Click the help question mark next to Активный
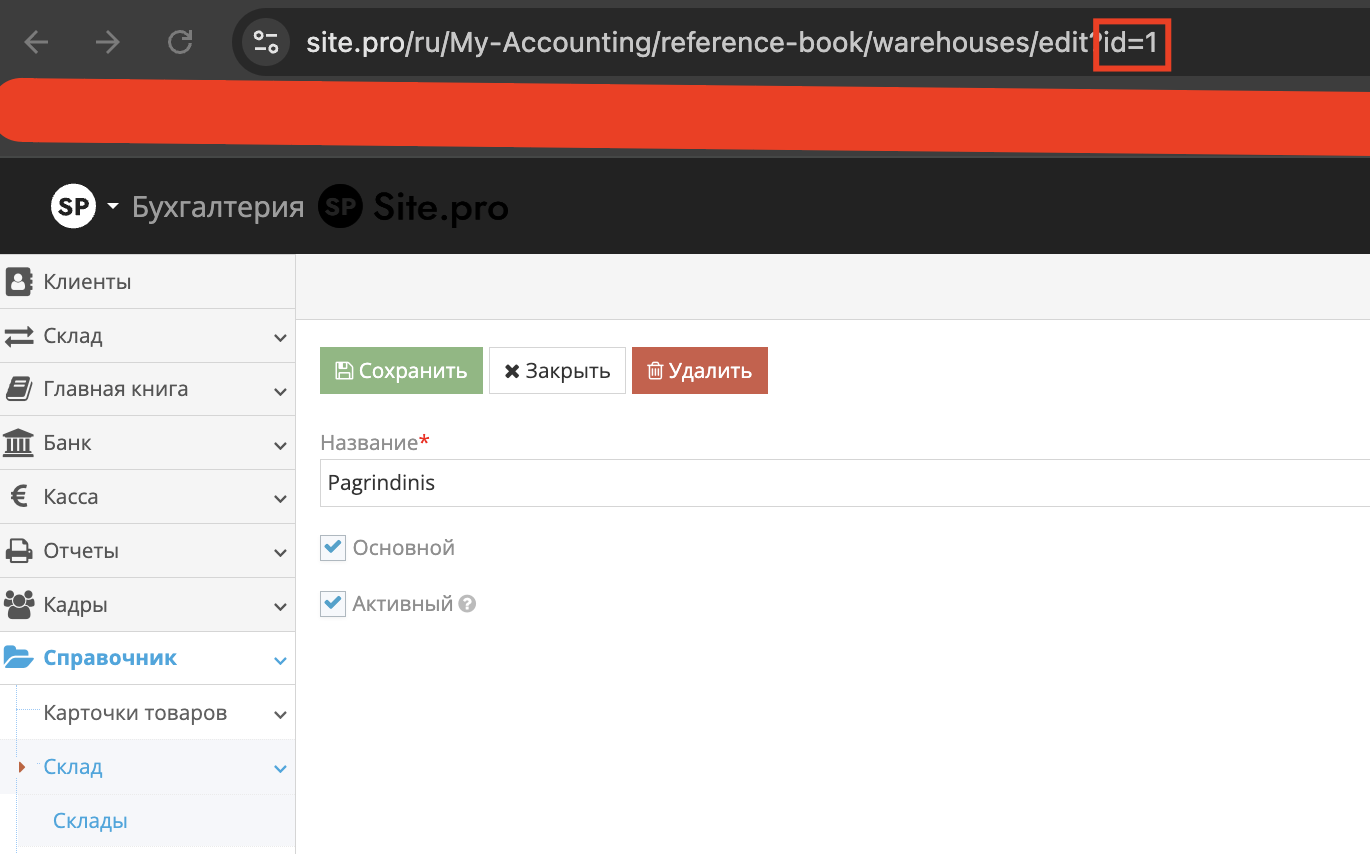This screenshot has width=1370, height=854. point(467,605)
